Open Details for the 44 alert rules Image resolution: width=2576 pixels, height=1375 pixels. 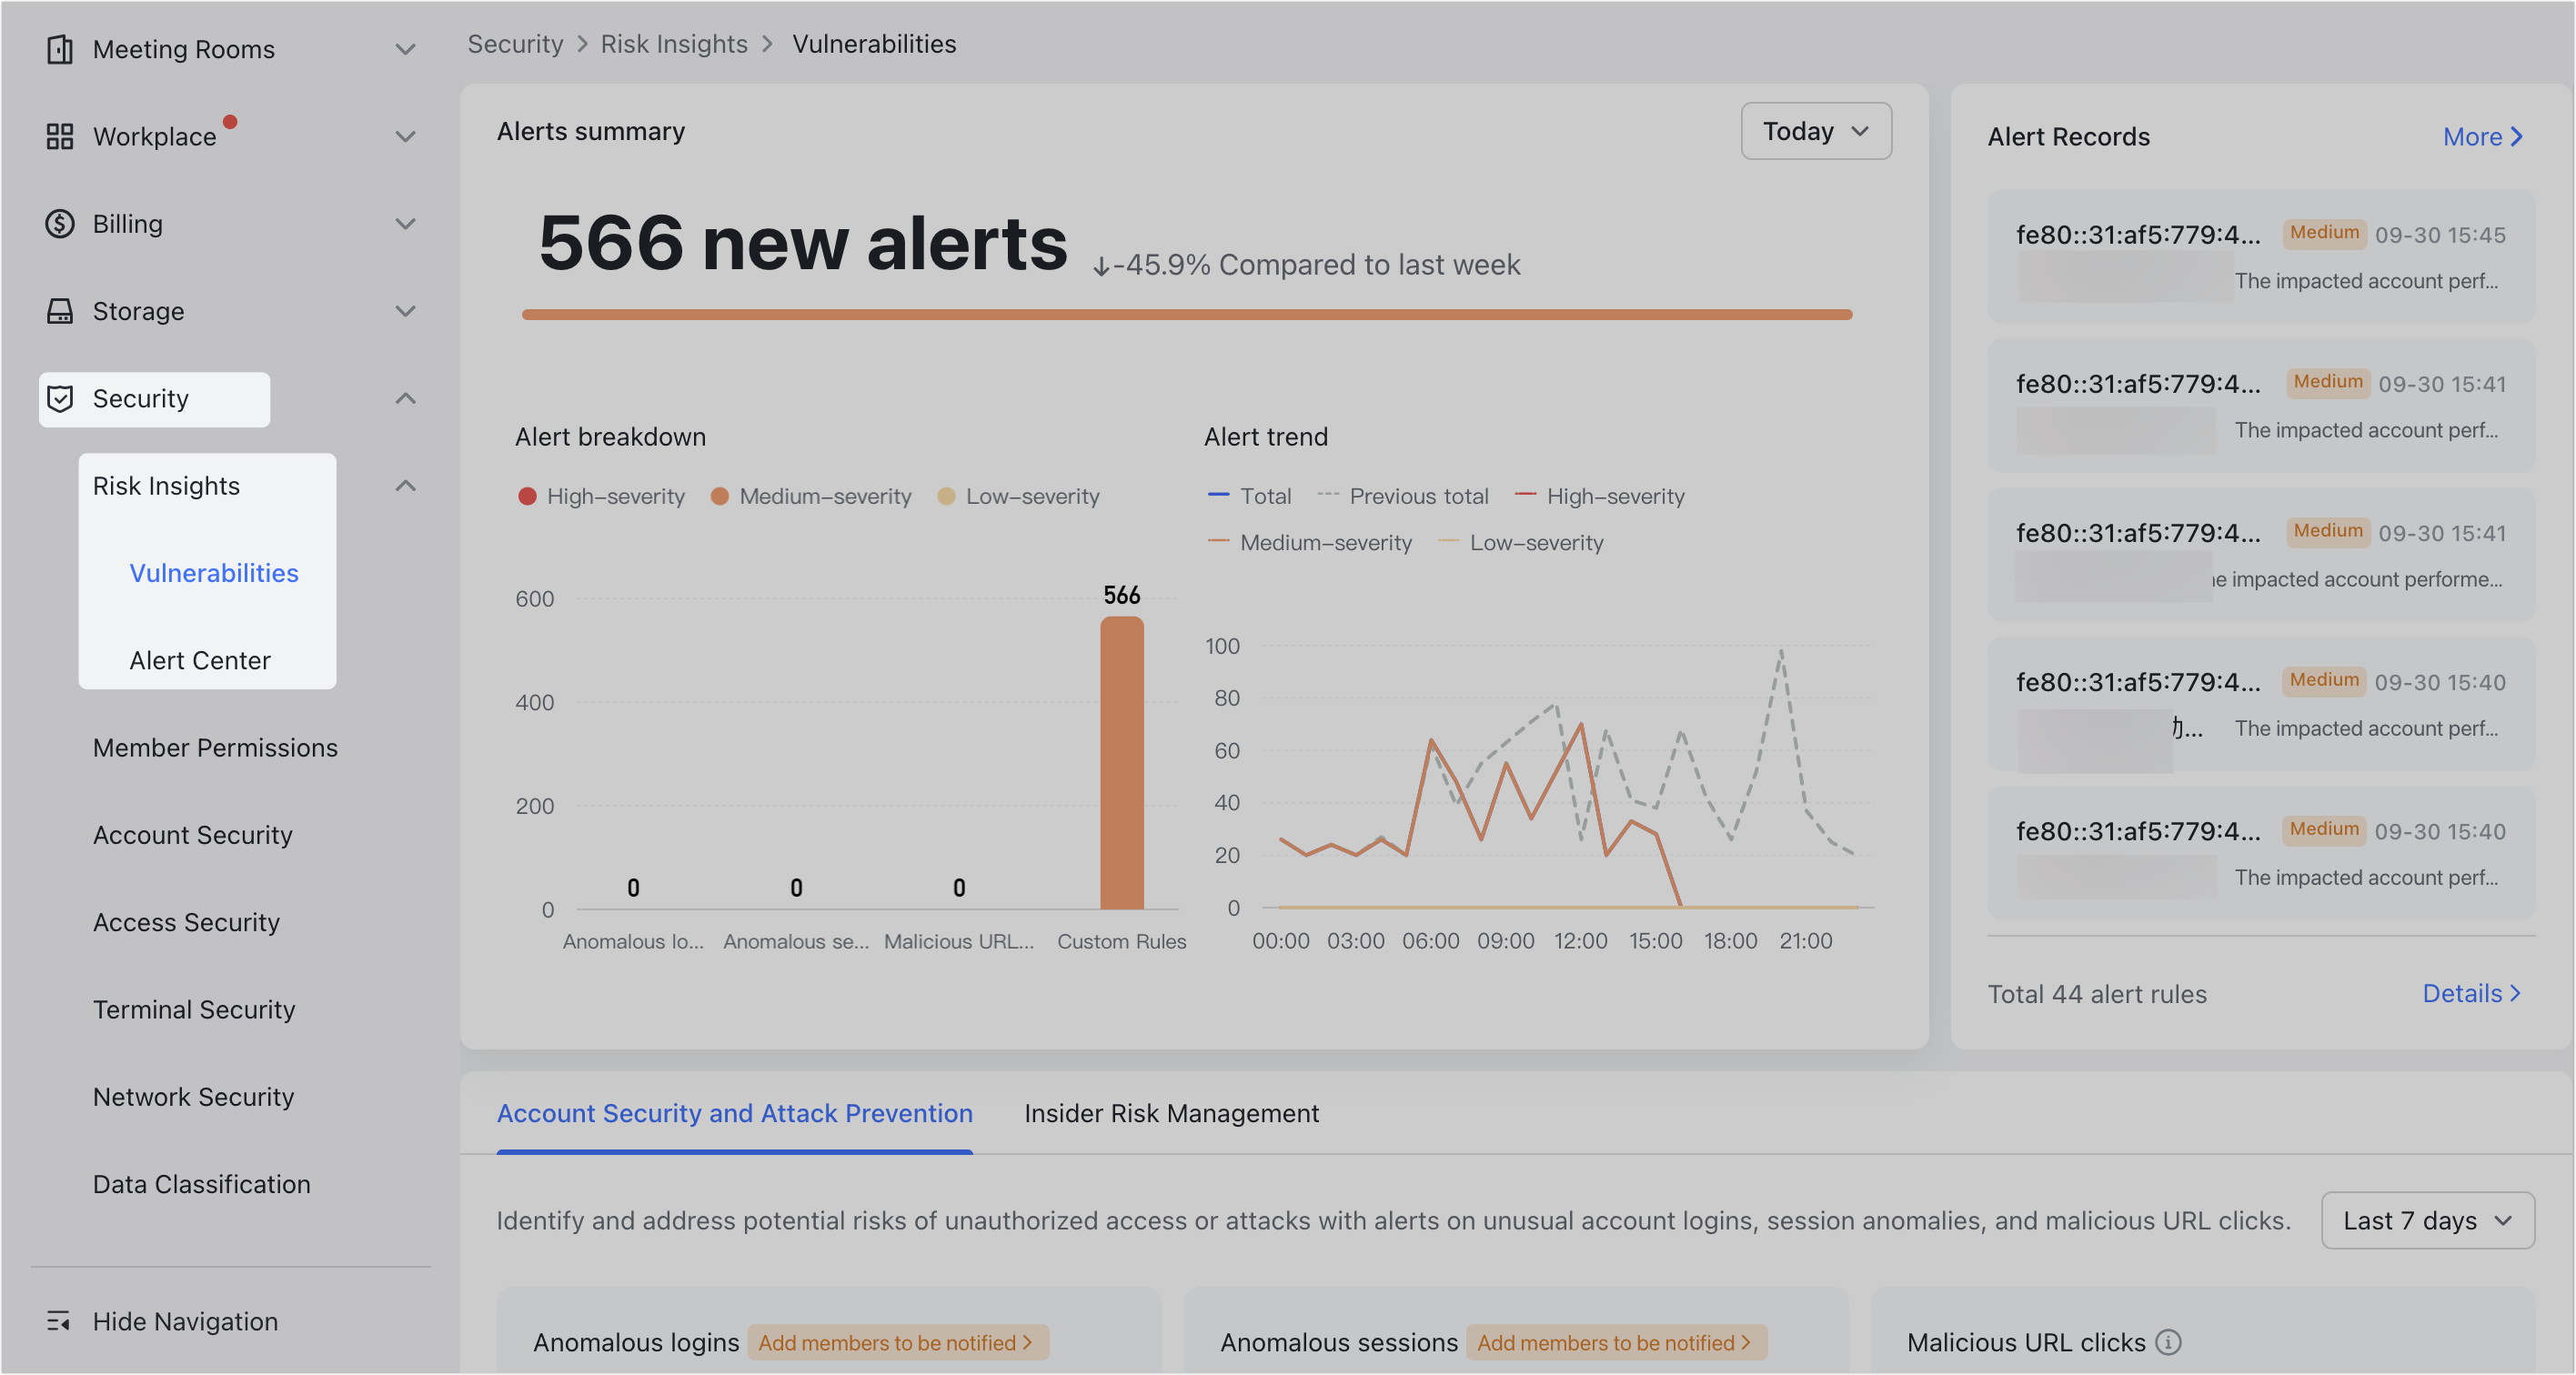[2471, 993]
